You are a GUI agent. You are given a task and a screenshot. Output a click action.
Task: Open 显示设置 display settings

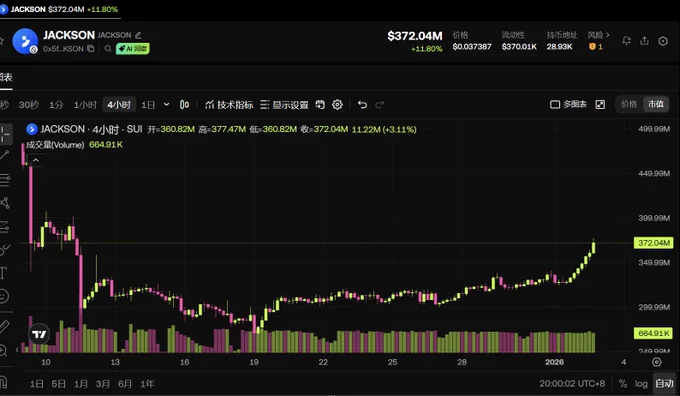pyautogui.click(x=284, y=105)
